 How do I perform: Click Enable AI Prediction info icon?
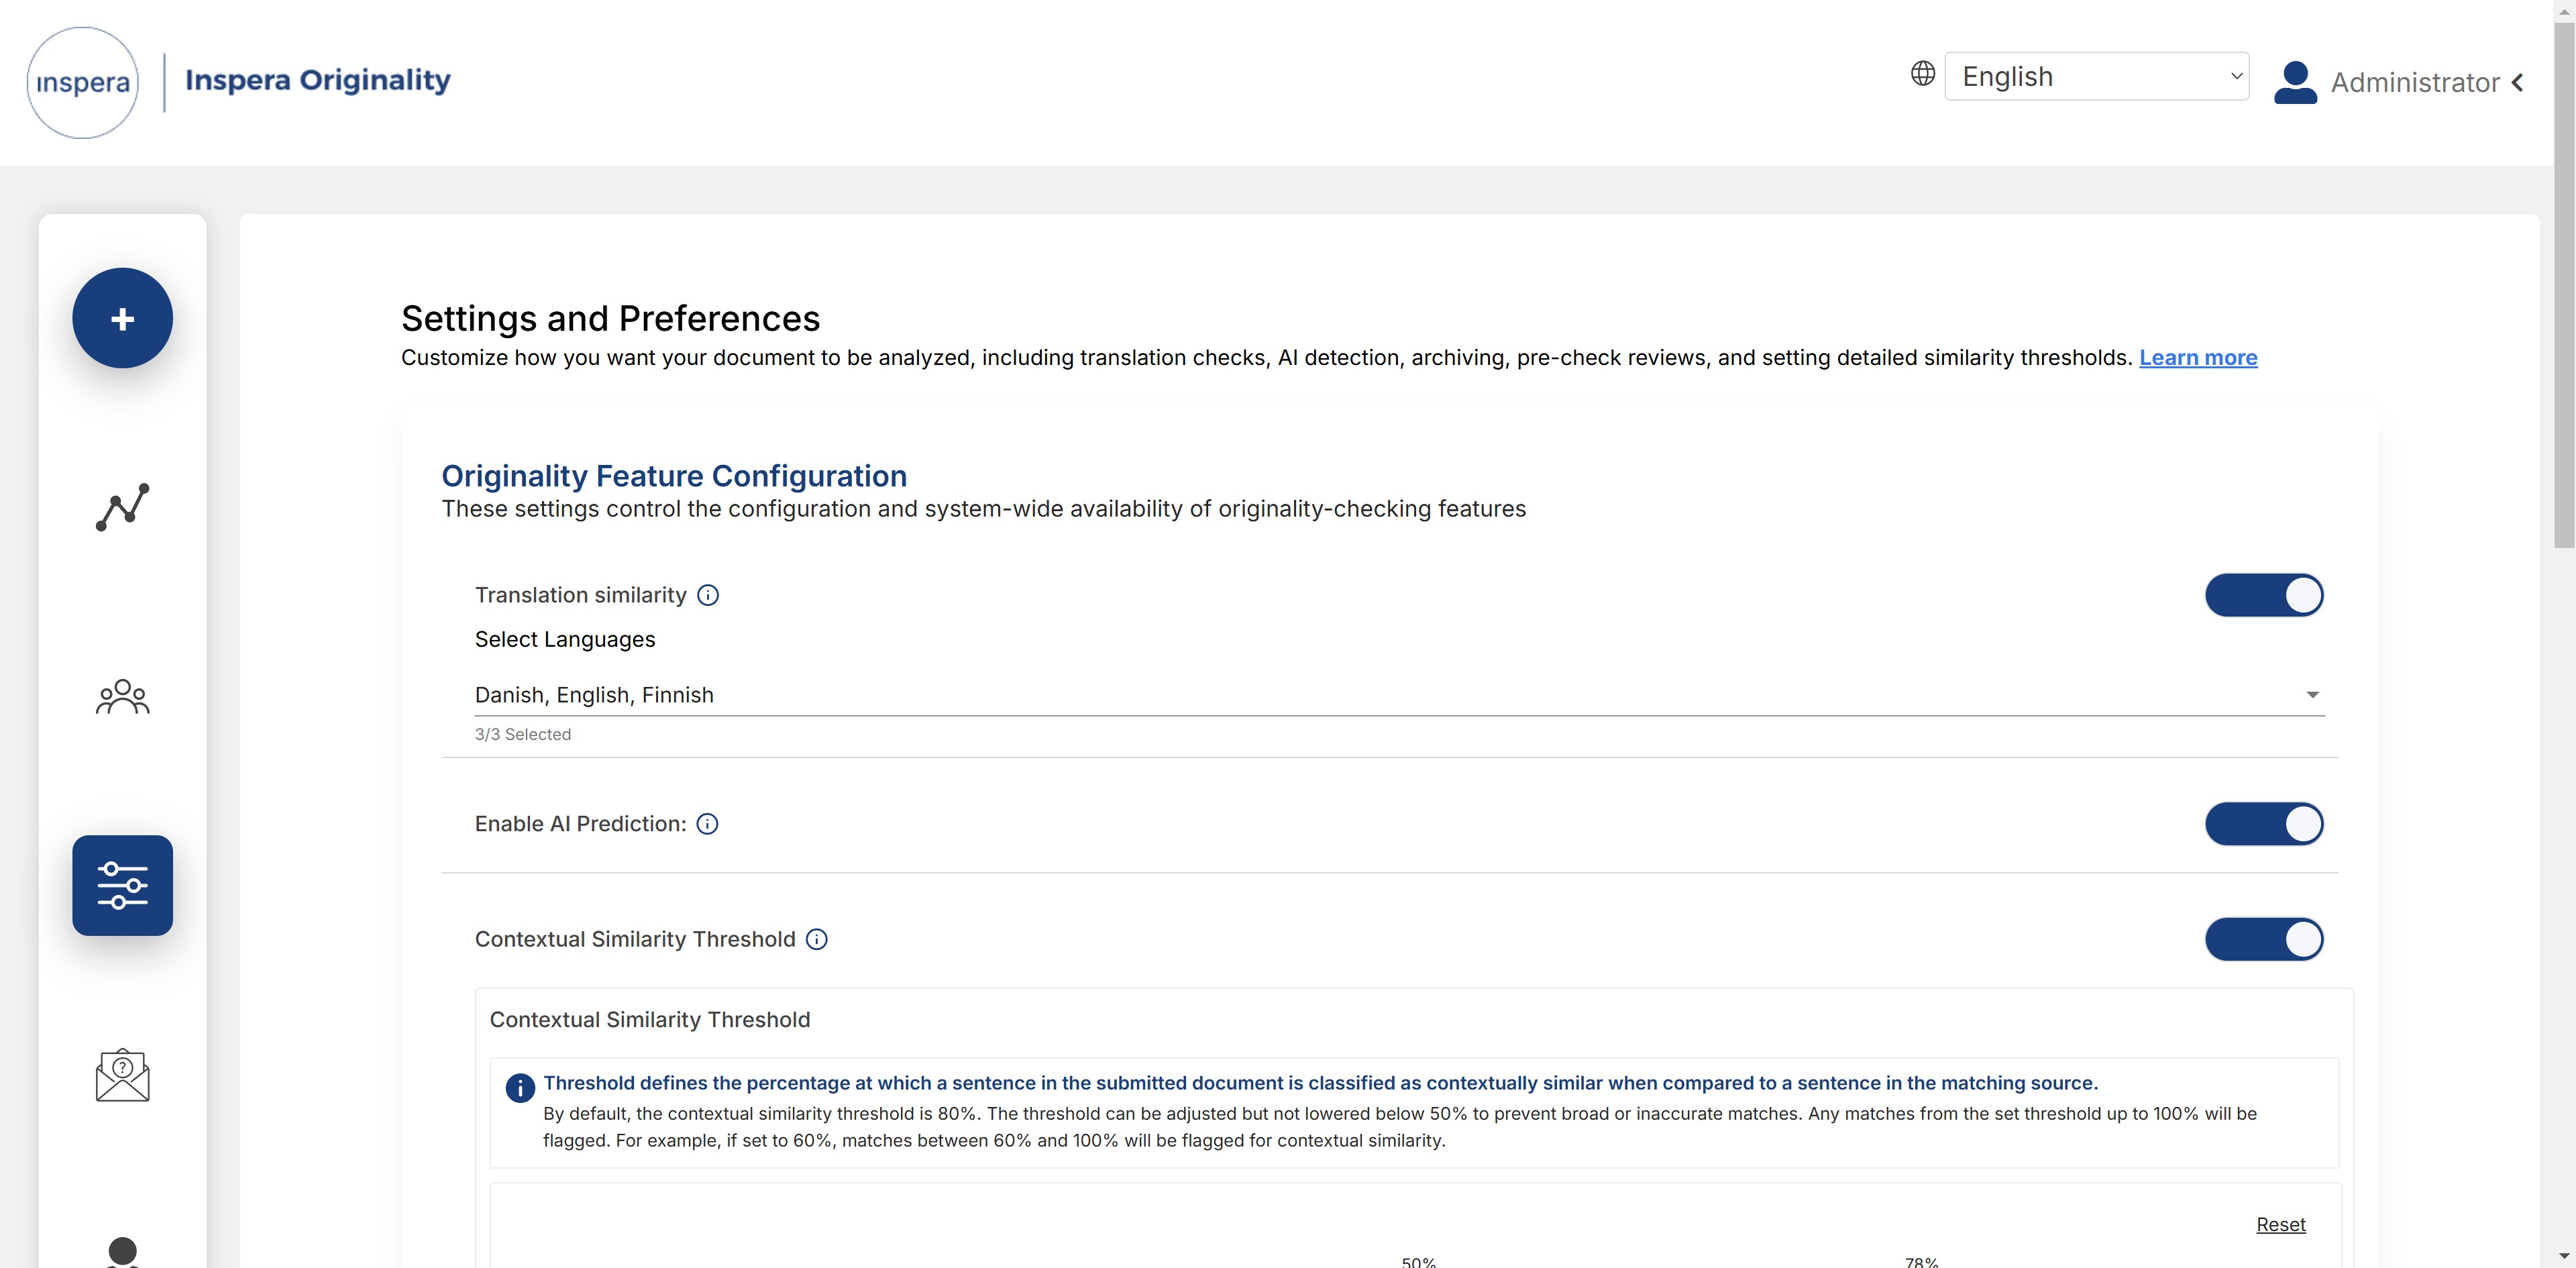point(707,824)
